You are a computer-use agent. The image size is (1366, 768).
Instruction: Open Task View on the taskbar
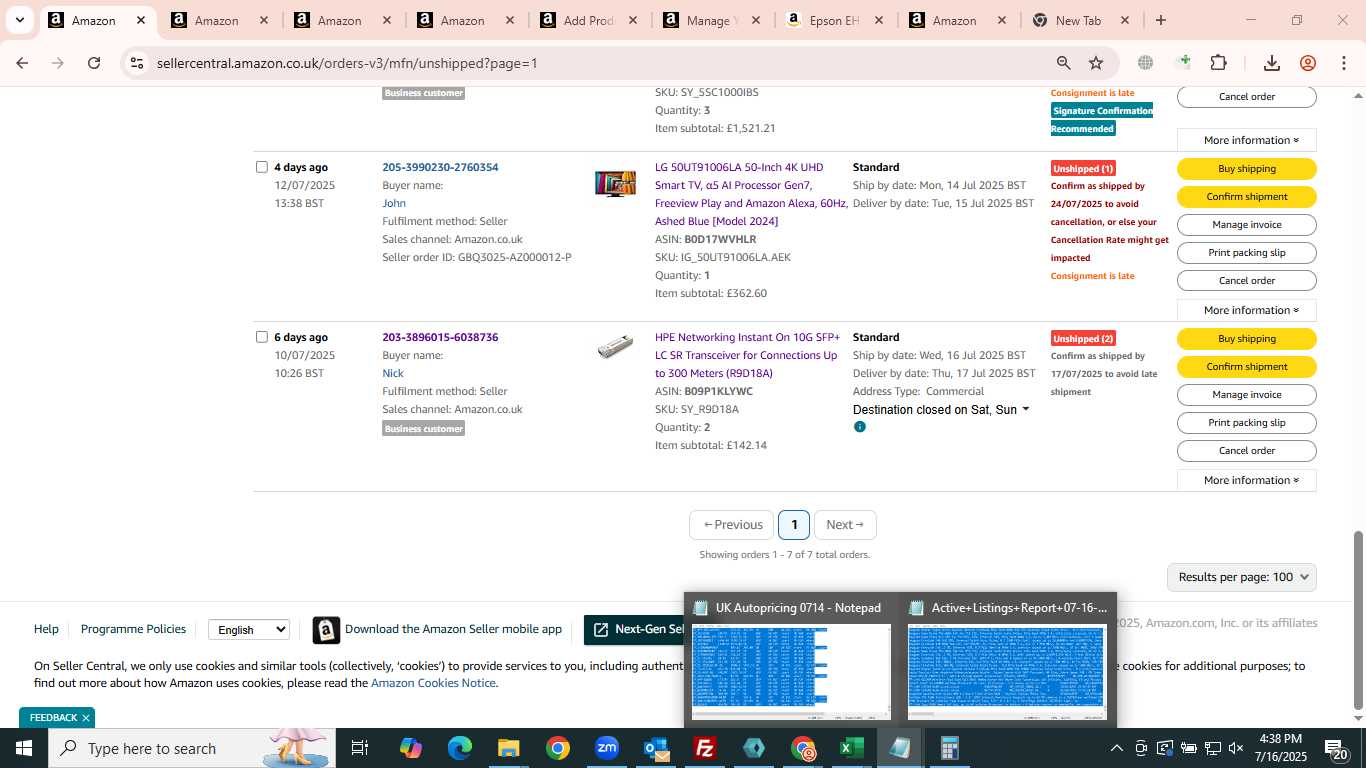pyautogui.click(x=360, y=748)
